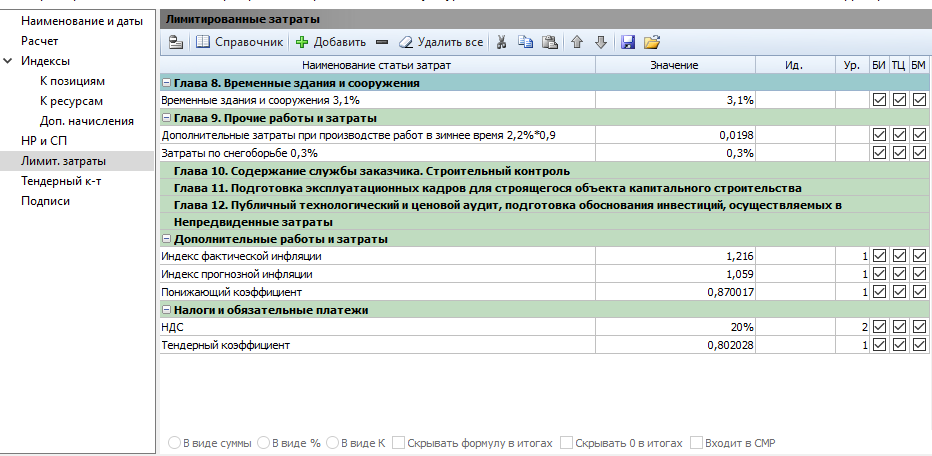Select К ресурсам under Индексы
The image size is (932, 456).
(71, 101)
